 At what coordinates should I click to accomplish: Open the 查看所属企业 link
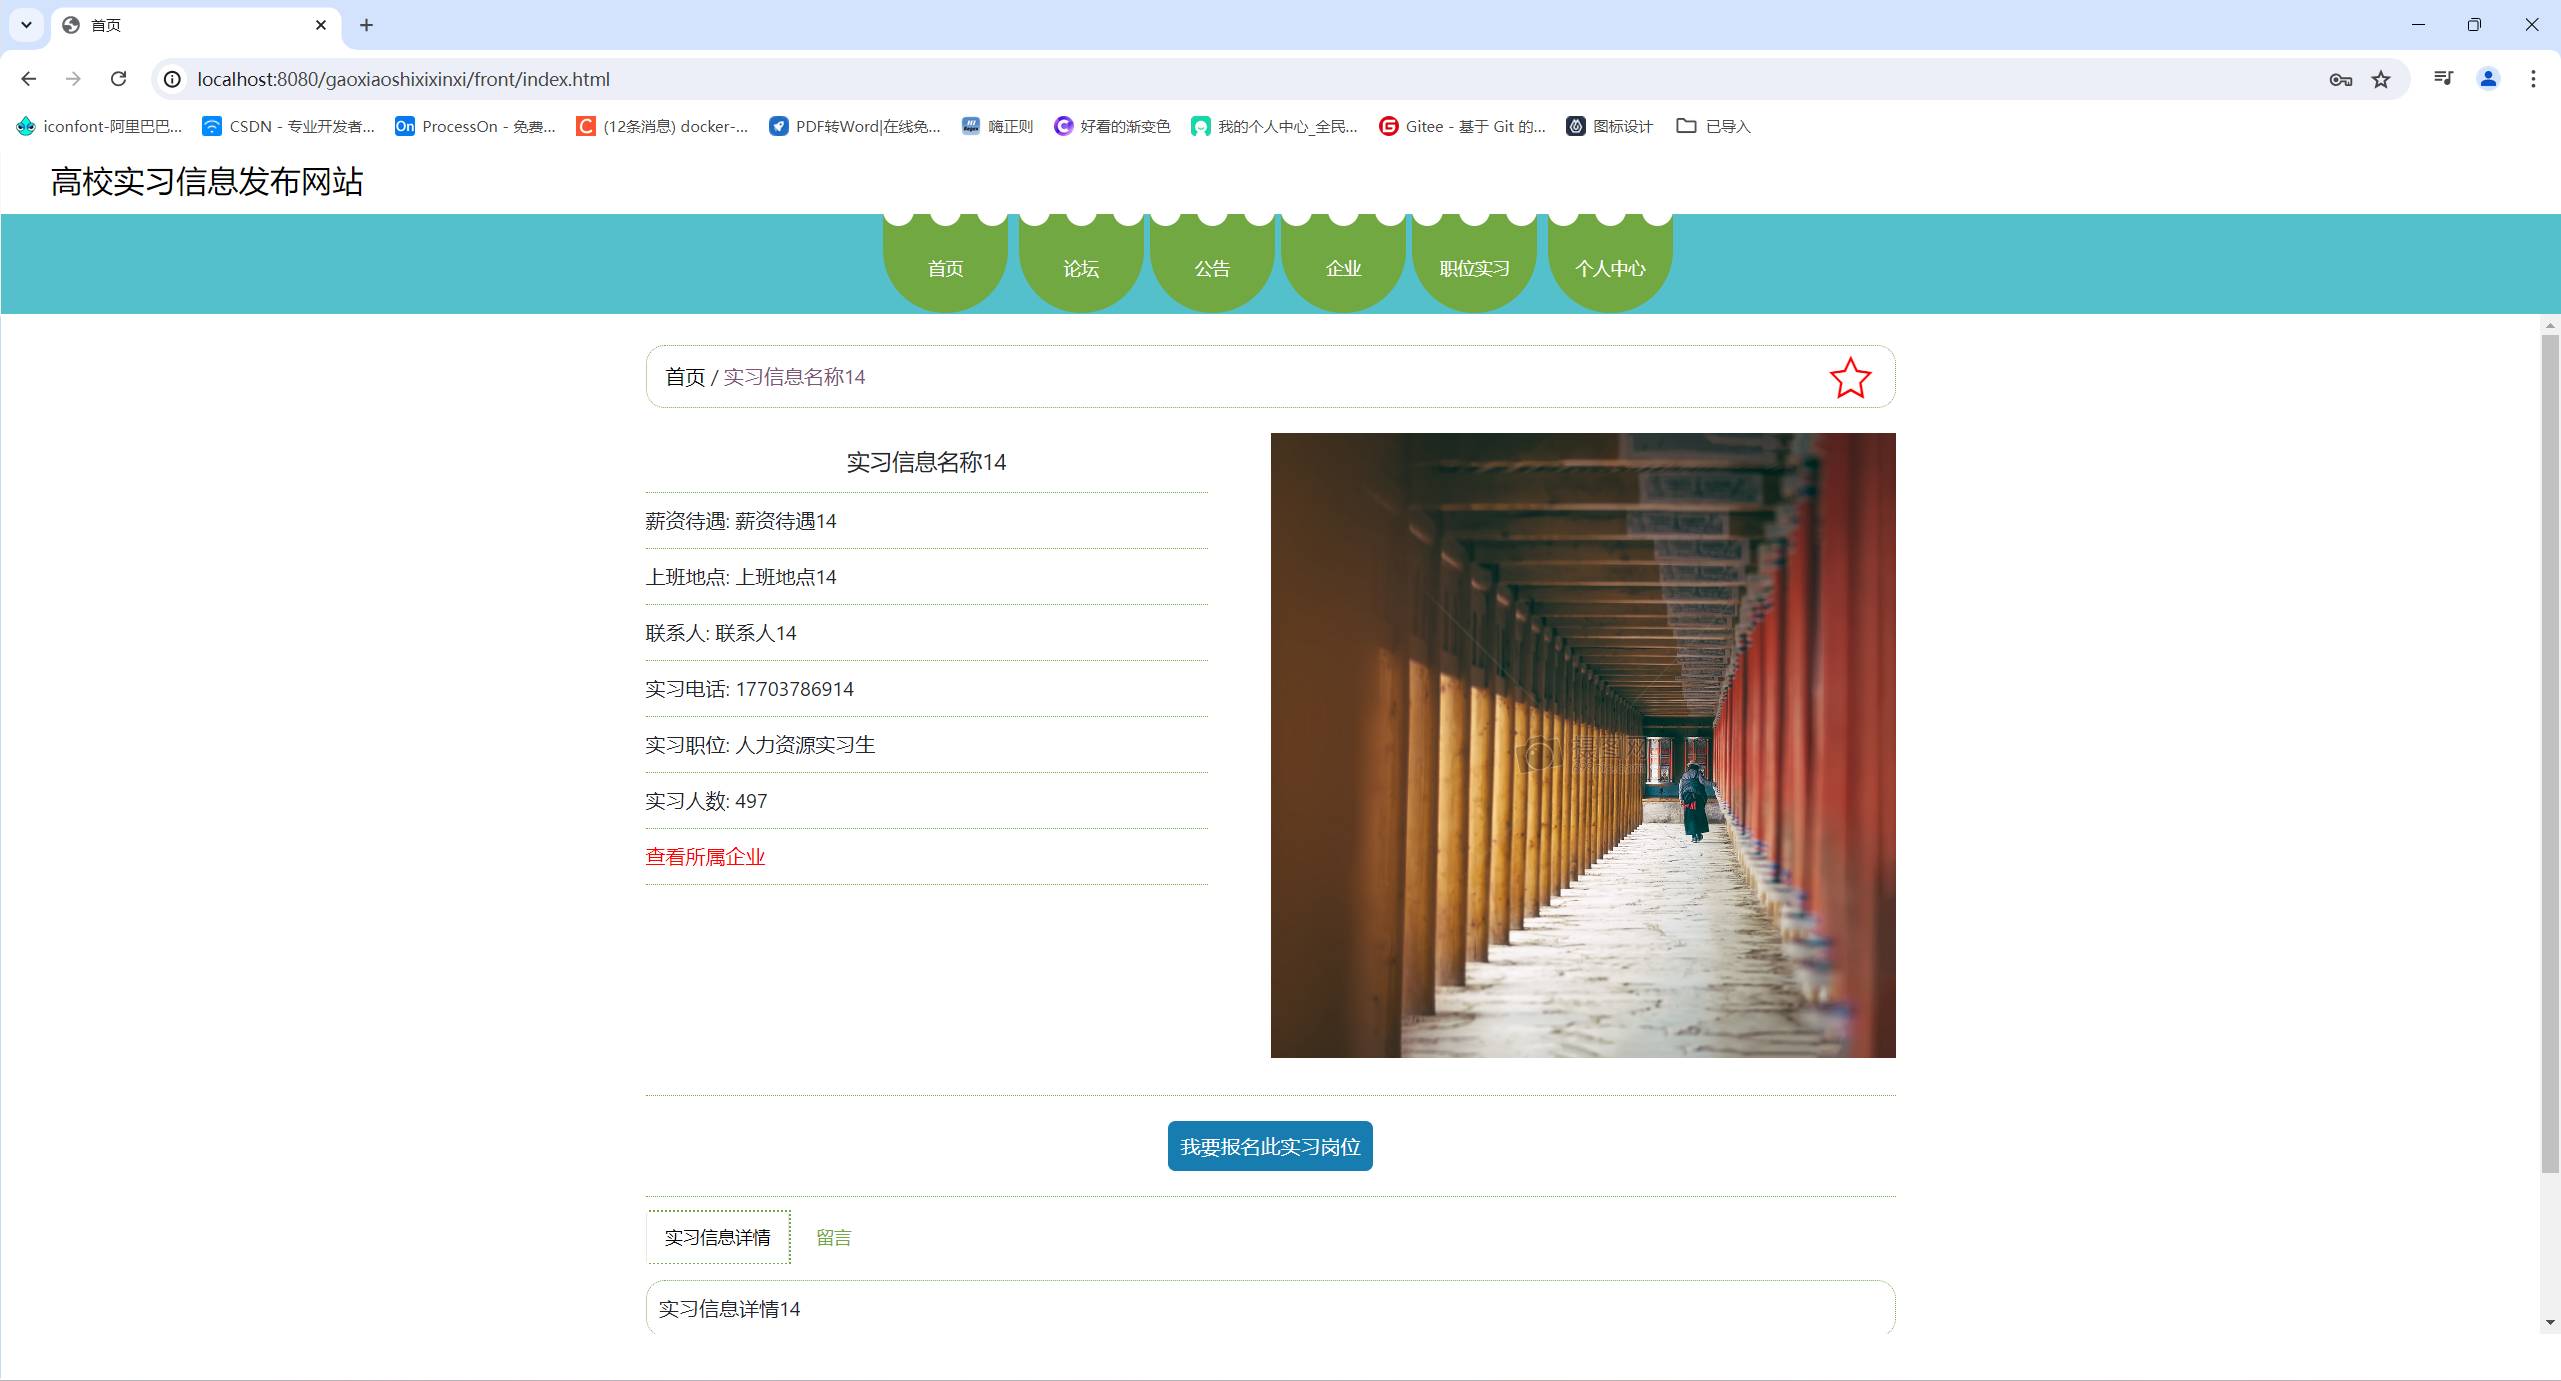click(x=705, y=857)
